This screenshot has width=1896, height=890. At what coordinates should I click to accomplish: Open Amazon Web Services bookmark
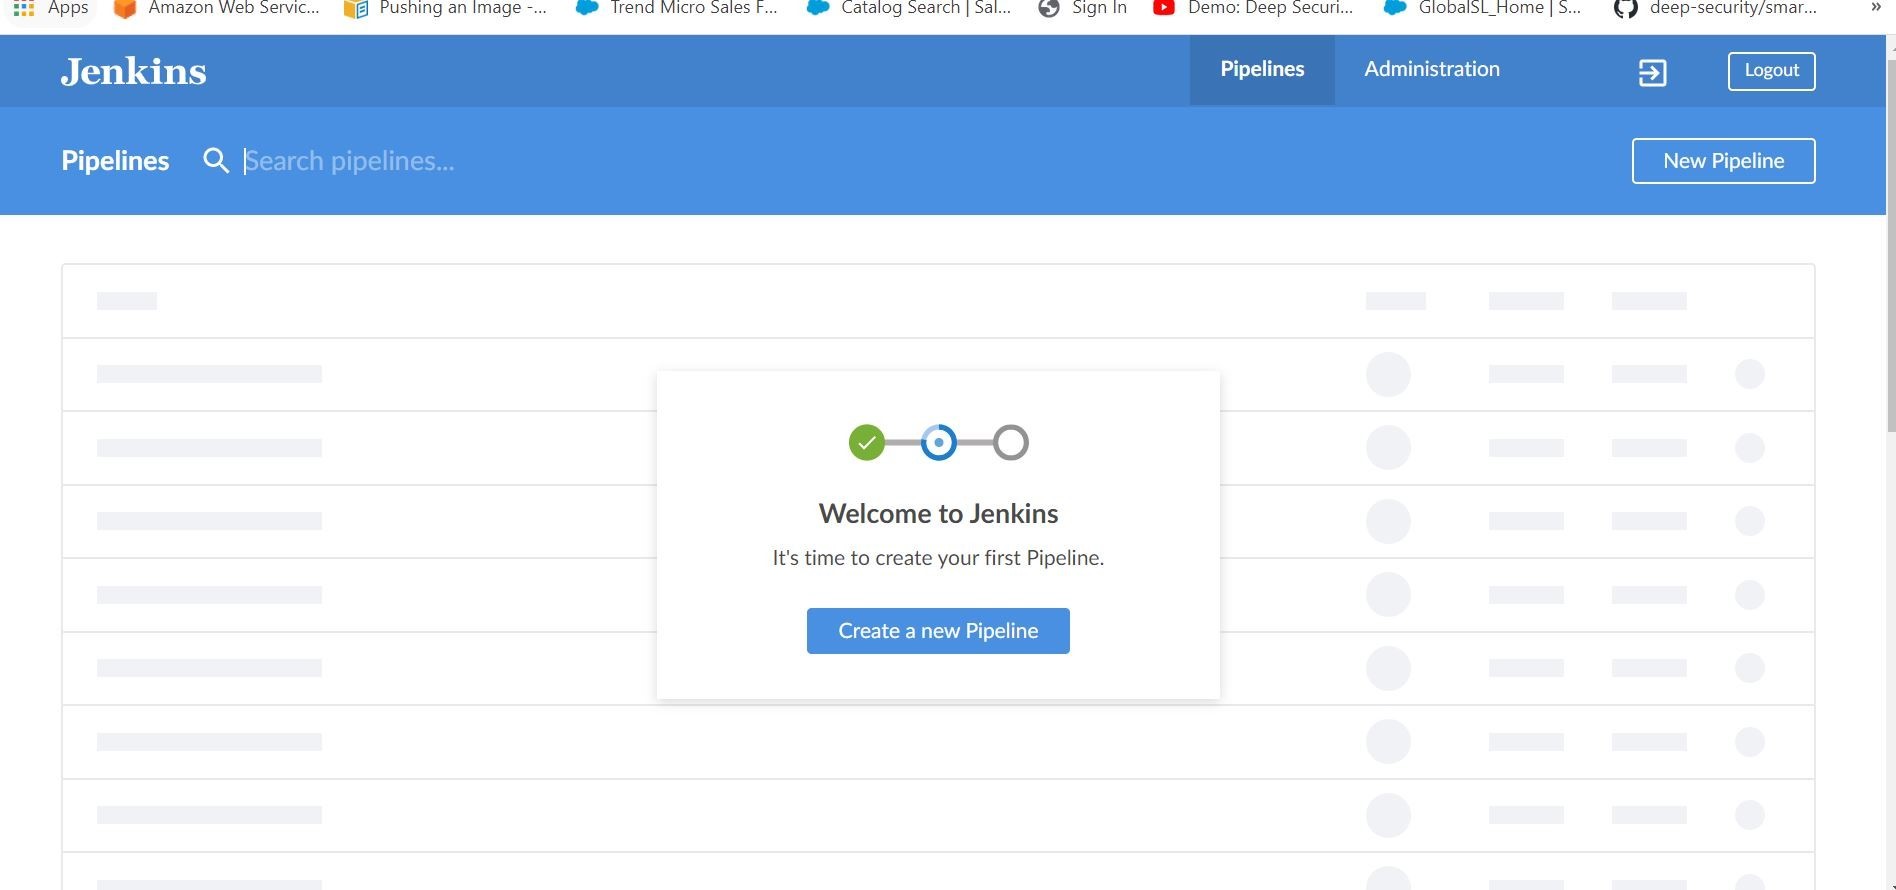pyautogui.click(x=217, y=8)
